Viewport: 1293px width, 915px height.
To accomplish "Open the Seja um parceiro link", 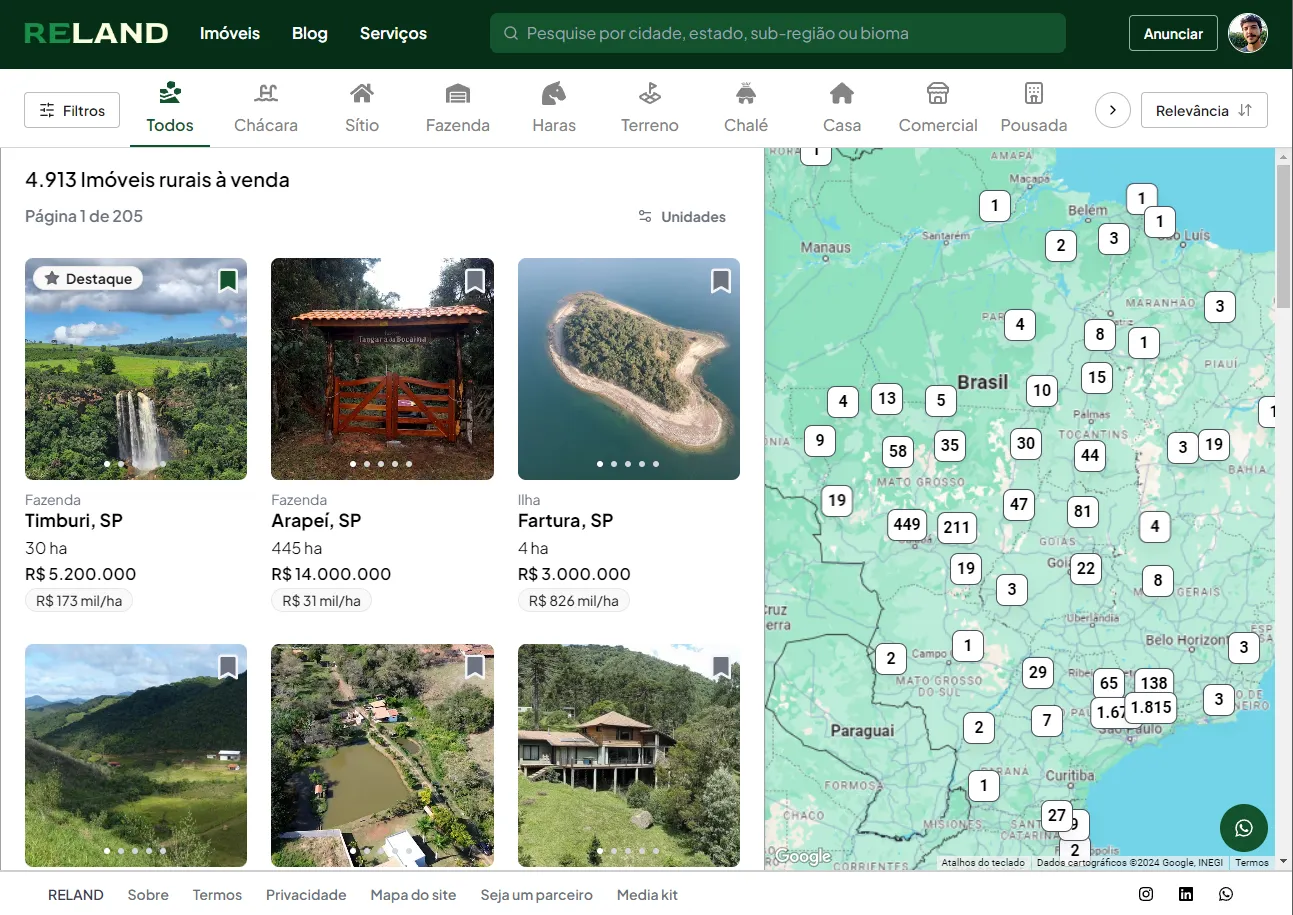I will pyautogui.click(x=536, y=895).
